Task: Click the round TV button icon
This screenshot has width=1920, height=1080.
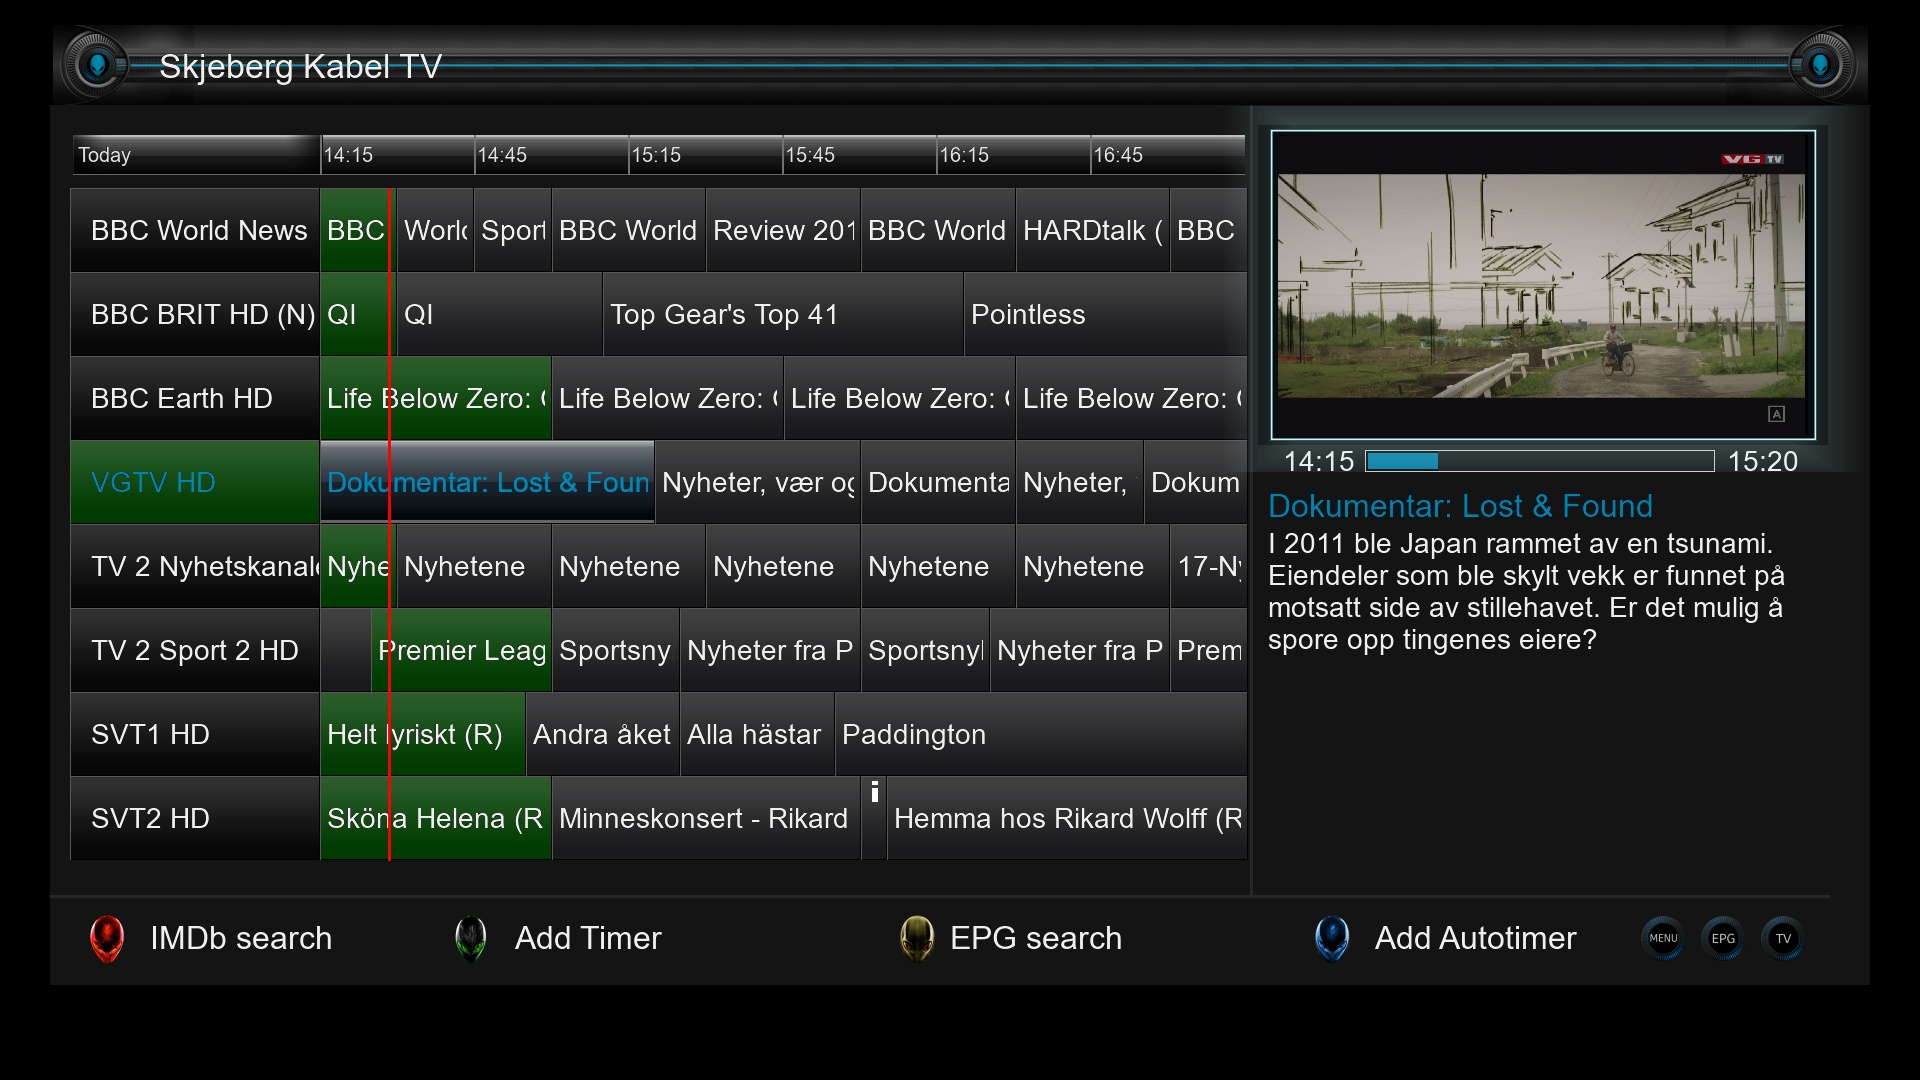Action: point(1783,938)
